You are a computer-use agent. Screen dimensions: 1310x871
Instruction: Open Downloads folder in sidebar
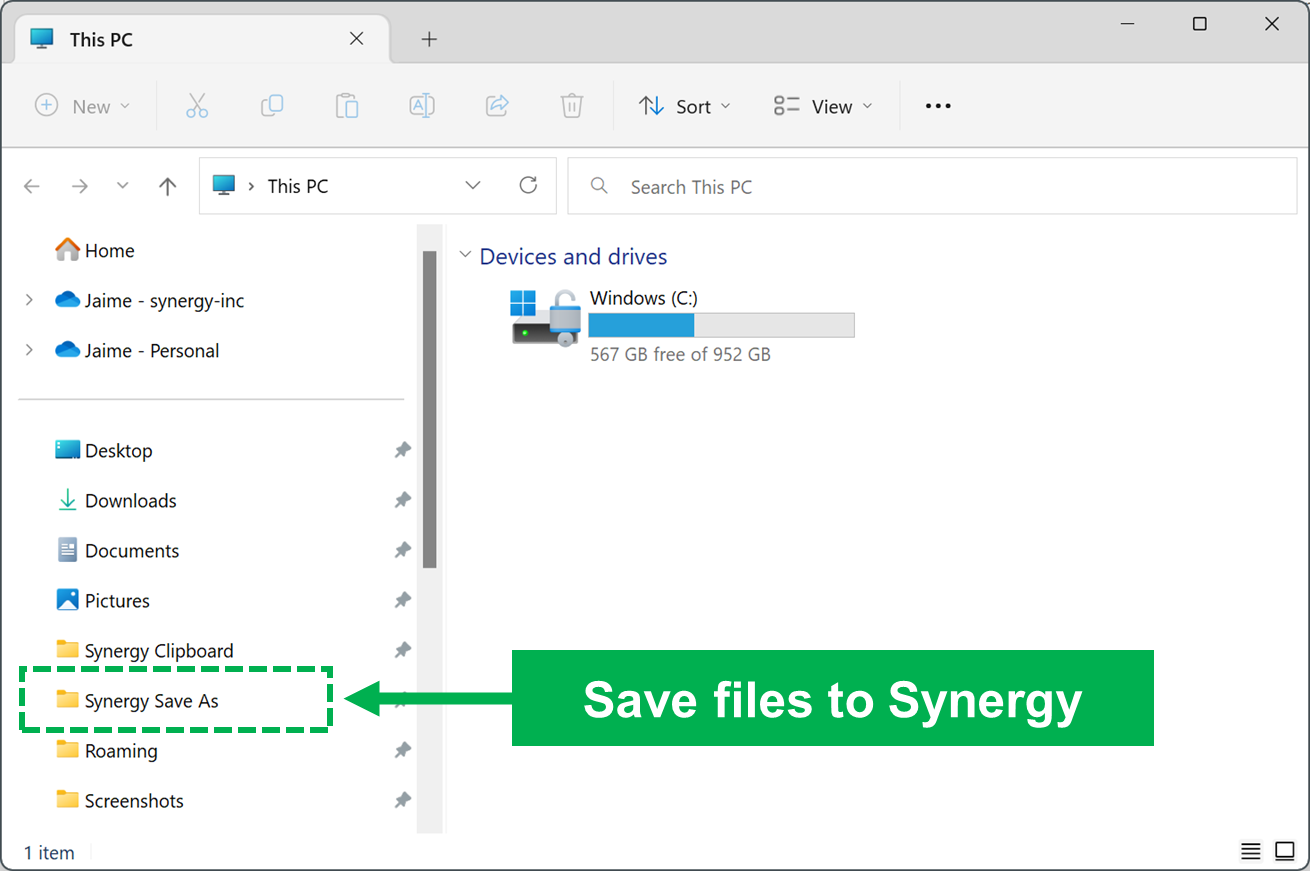click(x=116, y=501)
